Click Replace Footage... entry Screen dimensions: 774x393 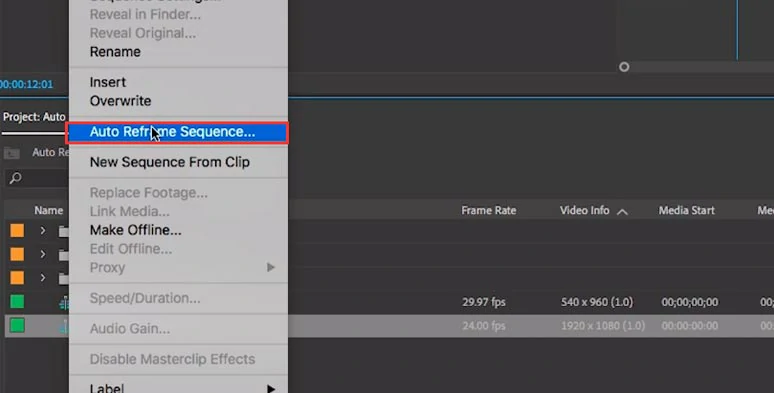point(149,193)
